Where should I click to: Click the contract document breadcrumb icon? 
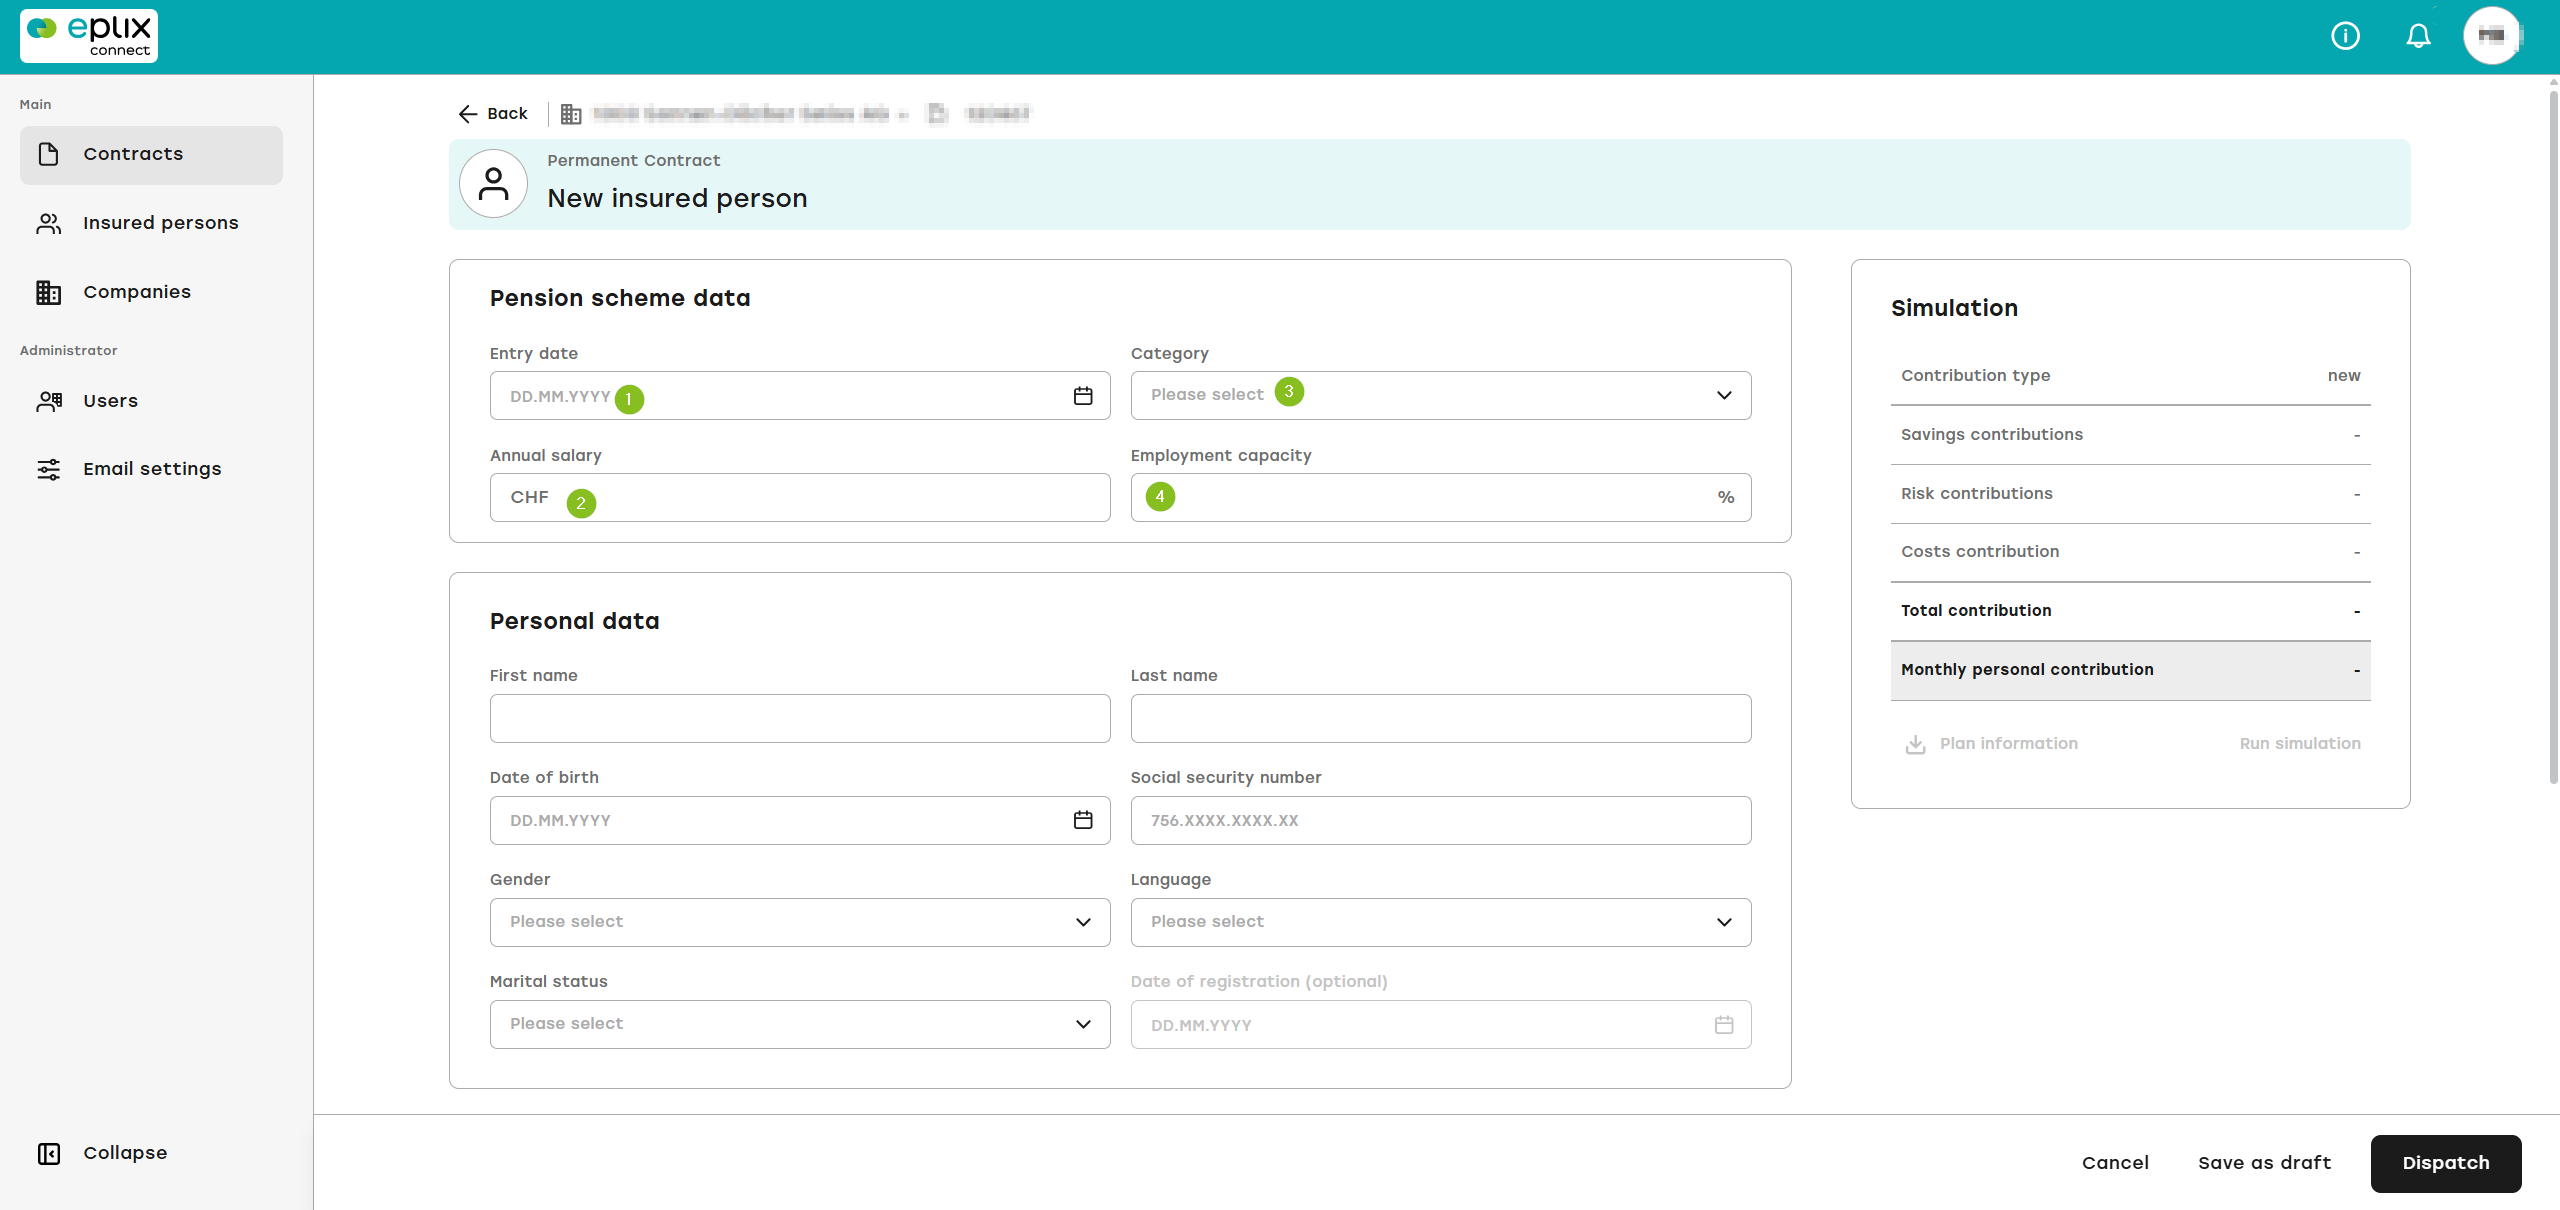[x=937, y=114]
